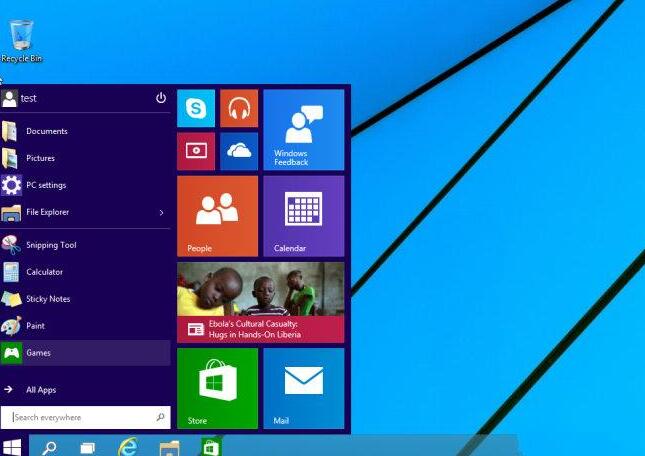Open File Explorer from the taskbar
The image size is (645, 456).
click(169, 448)
